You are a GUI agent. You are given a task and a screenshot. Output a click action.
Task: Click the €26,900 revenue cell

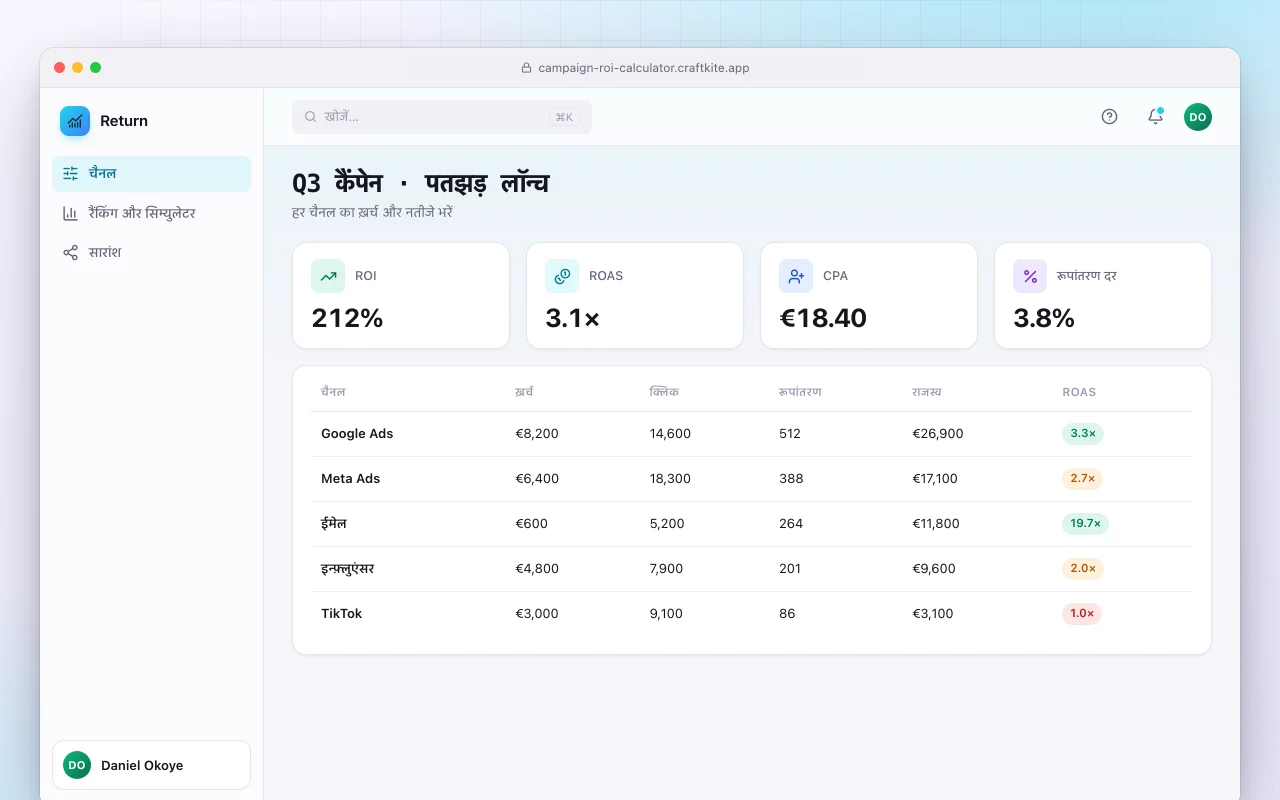pyautogui.click(x=938, y=434)
